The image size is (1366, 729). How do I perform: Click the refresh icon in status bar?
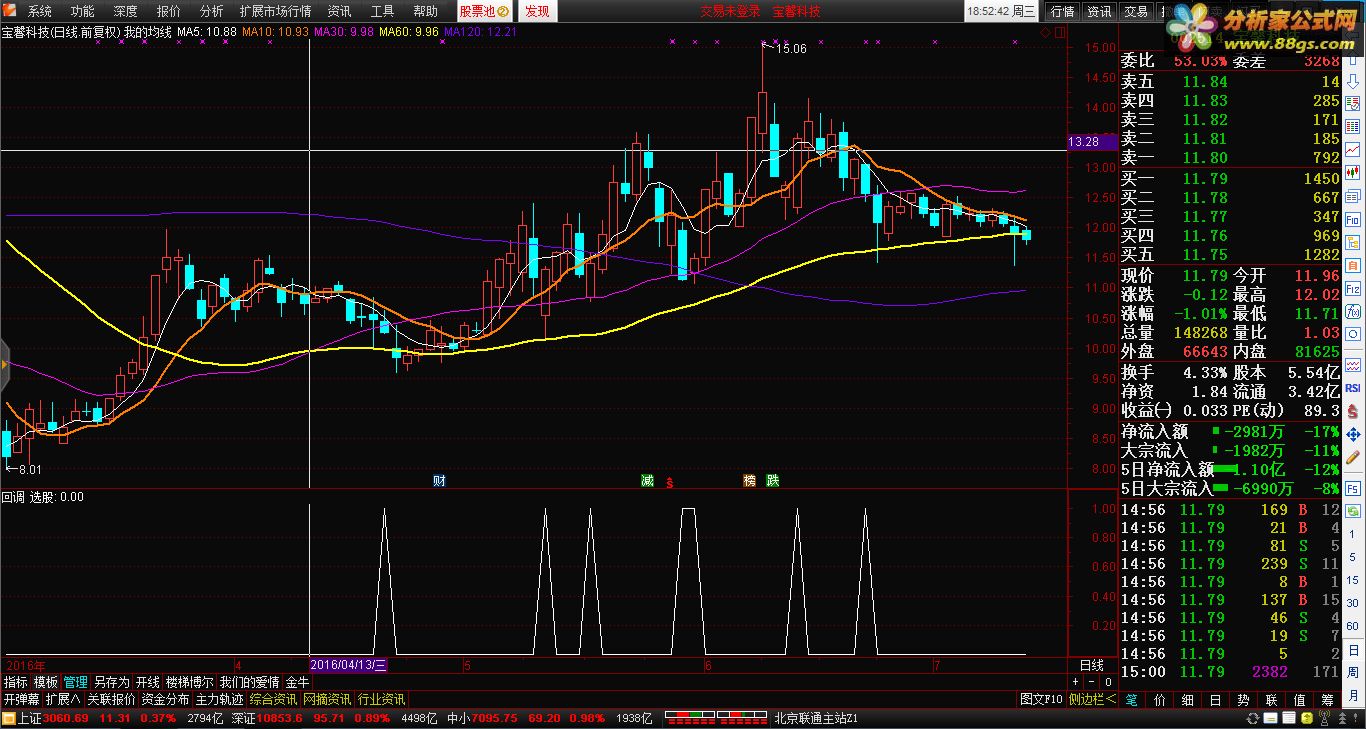click(x=1253, y=718)
